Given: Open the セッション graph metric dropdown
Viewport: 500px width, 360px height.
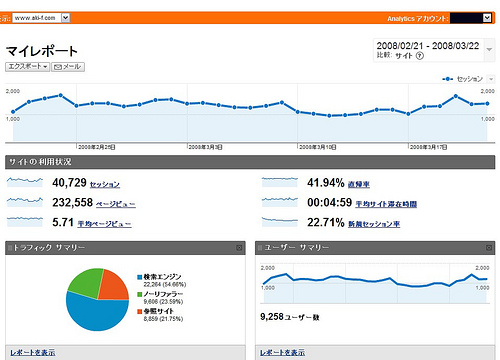Looking at the screenshot, I should 491,79.
